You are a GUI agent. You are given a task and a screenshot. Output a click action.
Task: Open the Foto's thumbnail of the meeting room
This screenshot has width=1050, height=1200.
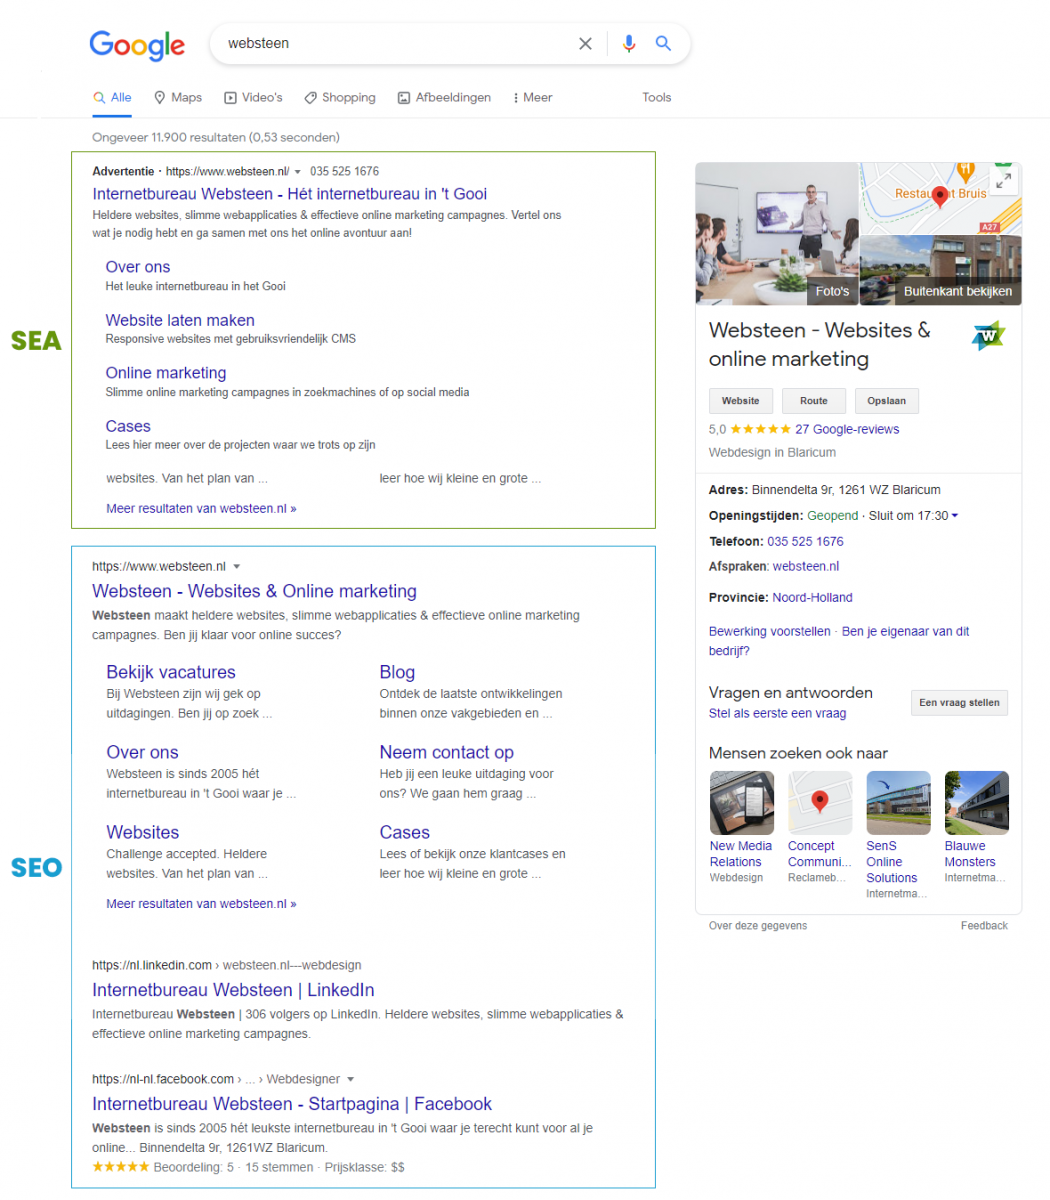(776, 233)
